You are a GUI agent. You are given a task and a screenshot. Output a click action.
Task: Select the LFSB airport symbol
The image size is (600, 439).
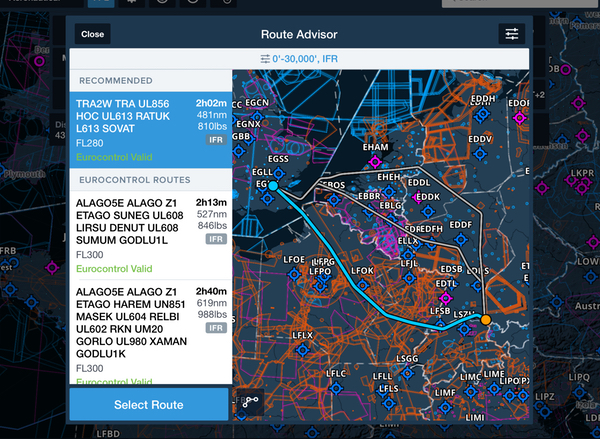pyautogui.click(x=440, y=323)
